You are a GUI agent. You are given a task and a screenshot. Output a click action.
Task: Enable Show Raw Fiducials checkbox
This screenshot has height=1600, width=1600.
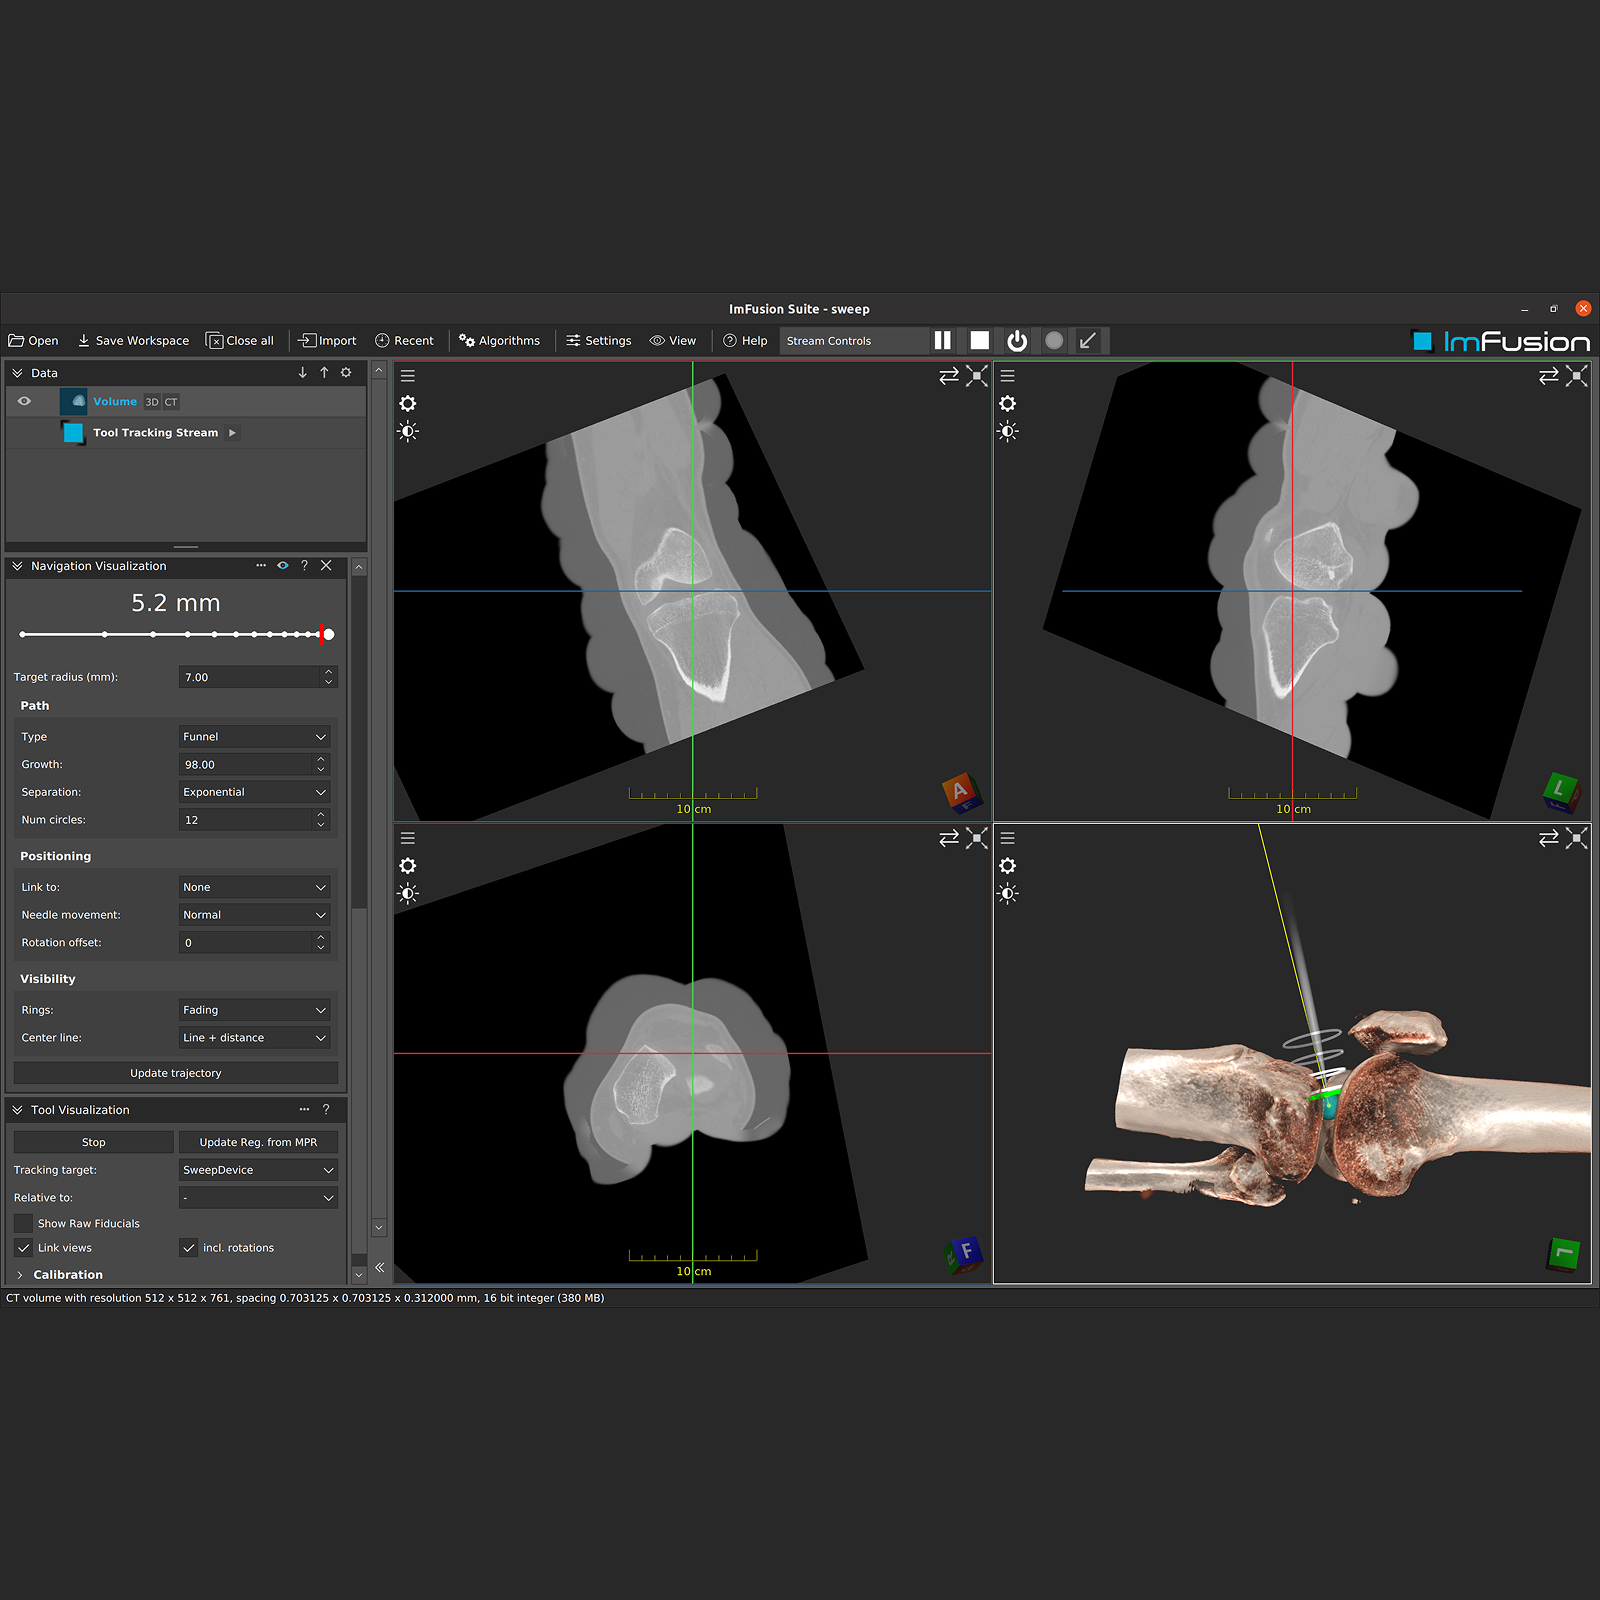coord(24,1224)
